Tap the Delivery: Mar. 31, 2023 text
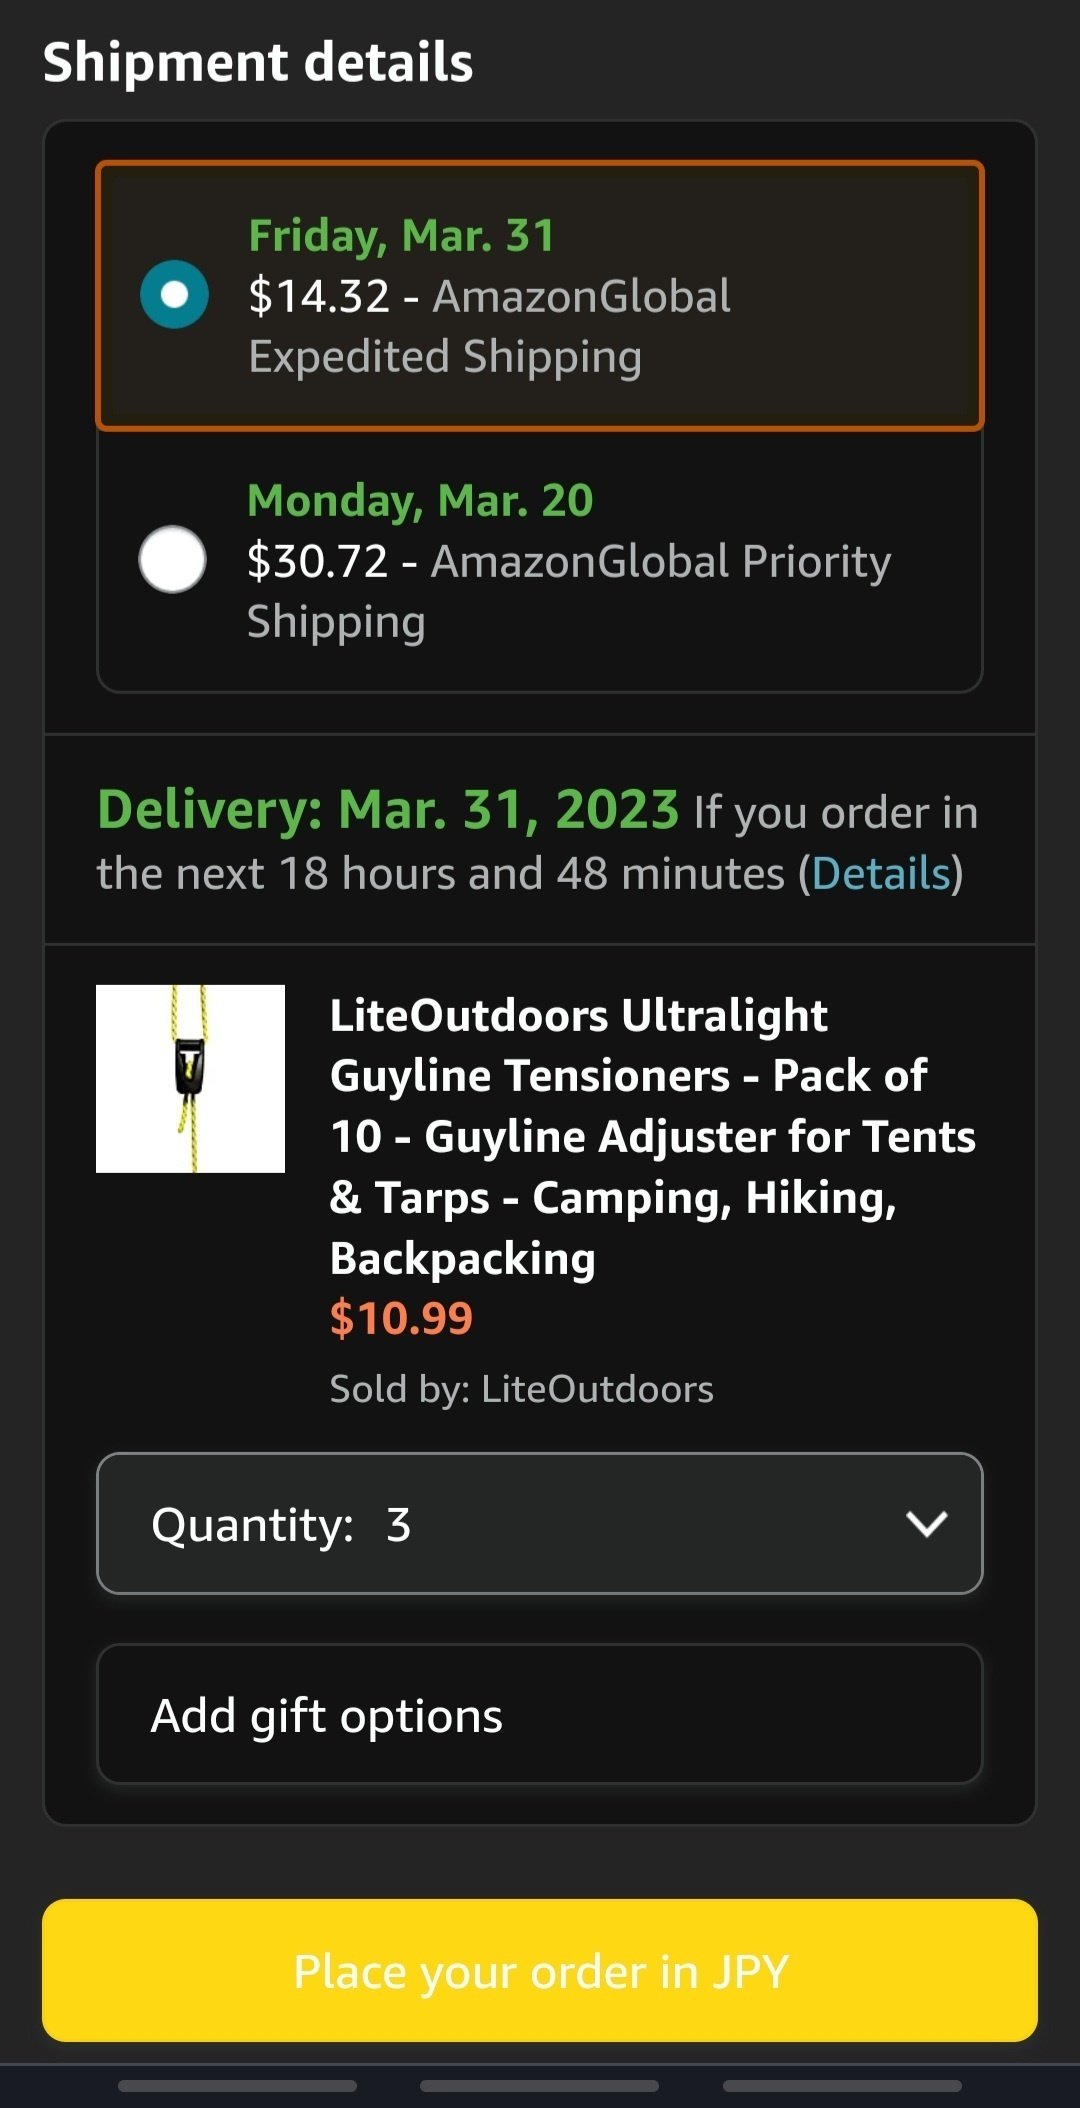The width and height of the screenshot is (1080, 2108). (388, 810)
